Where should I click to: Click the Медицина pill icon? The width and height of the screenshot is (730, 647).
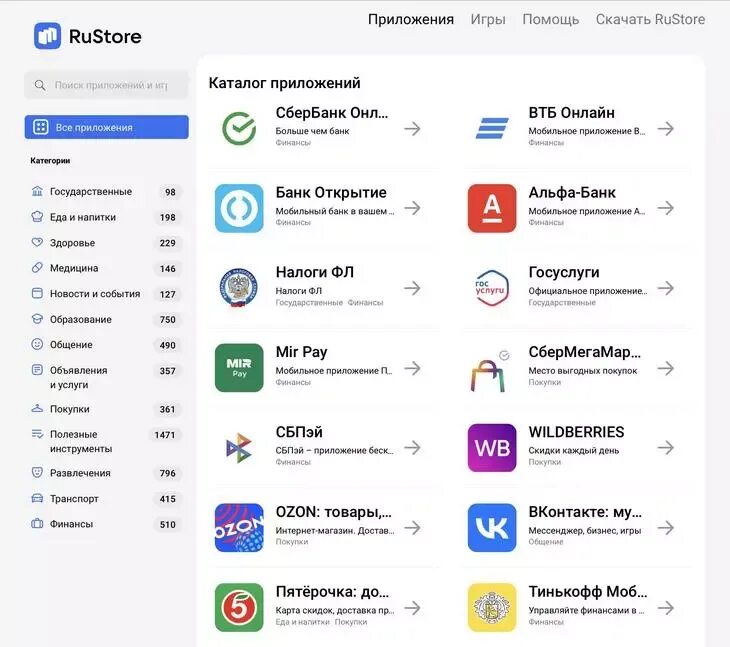(x=37, y=268)
